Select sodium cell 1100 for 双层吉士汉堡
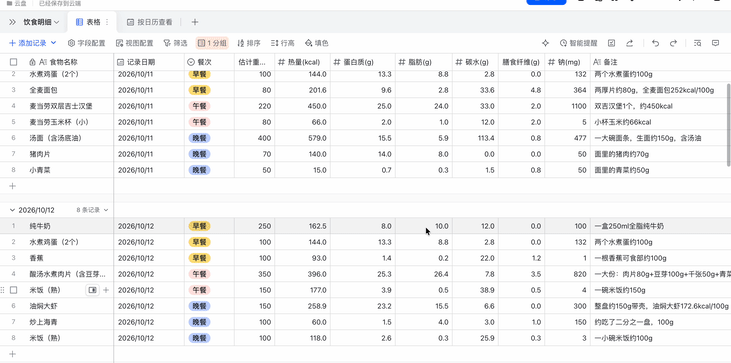 (567, 106)
